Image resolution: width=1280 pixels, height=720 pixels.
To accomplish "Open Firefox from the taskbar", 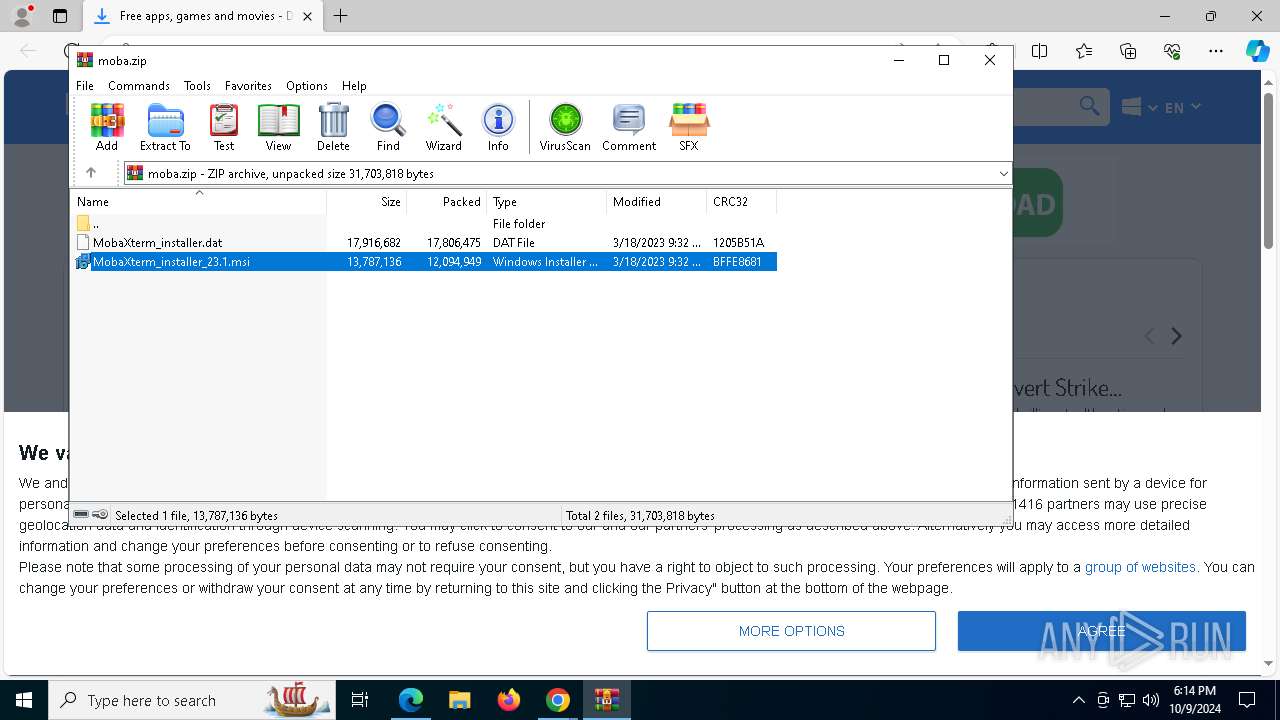I will pos(509,700).
